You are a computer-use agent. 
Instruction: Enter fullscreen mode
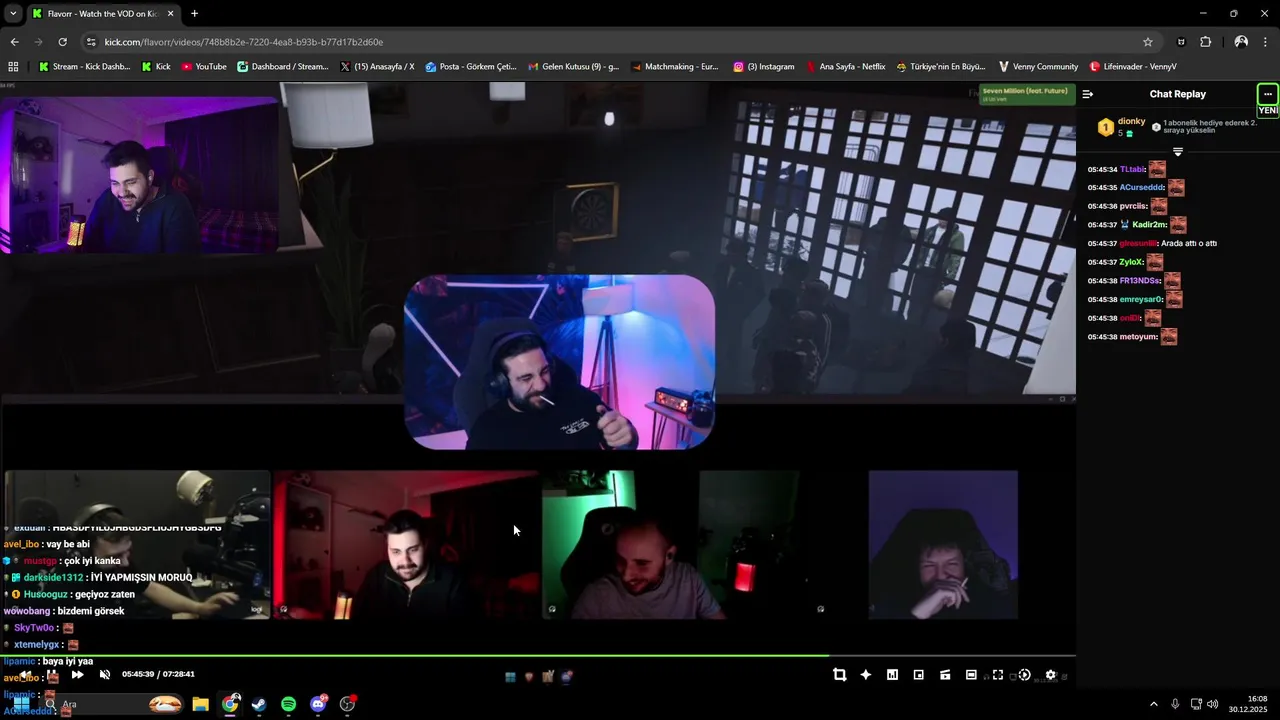coord(997,675)
